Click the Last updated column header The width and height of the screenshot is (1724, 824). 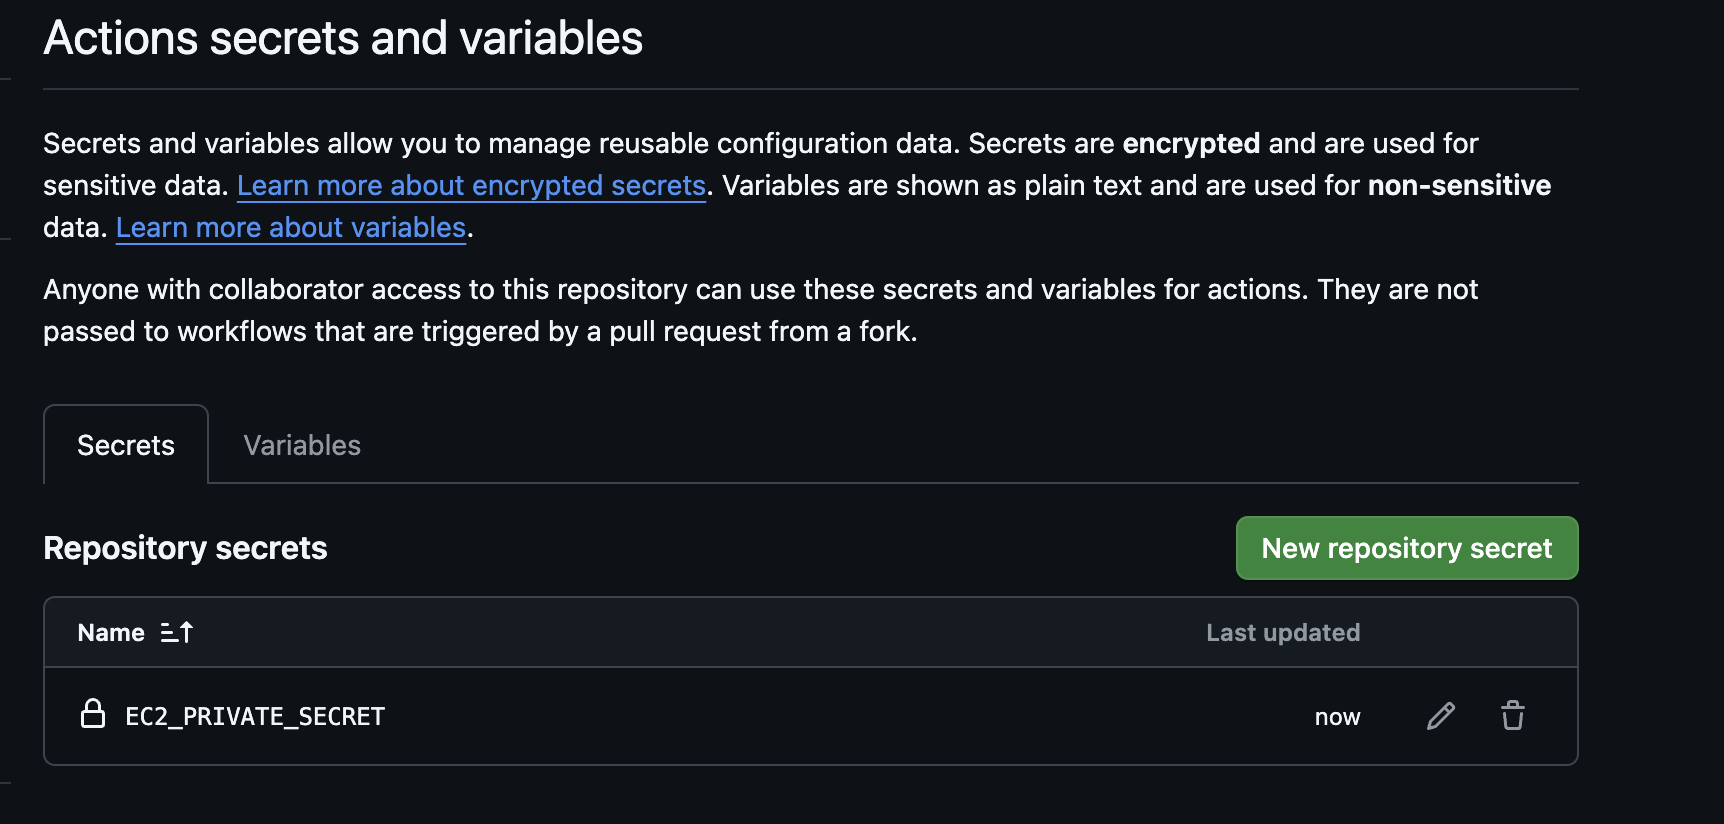(1283, 632)
